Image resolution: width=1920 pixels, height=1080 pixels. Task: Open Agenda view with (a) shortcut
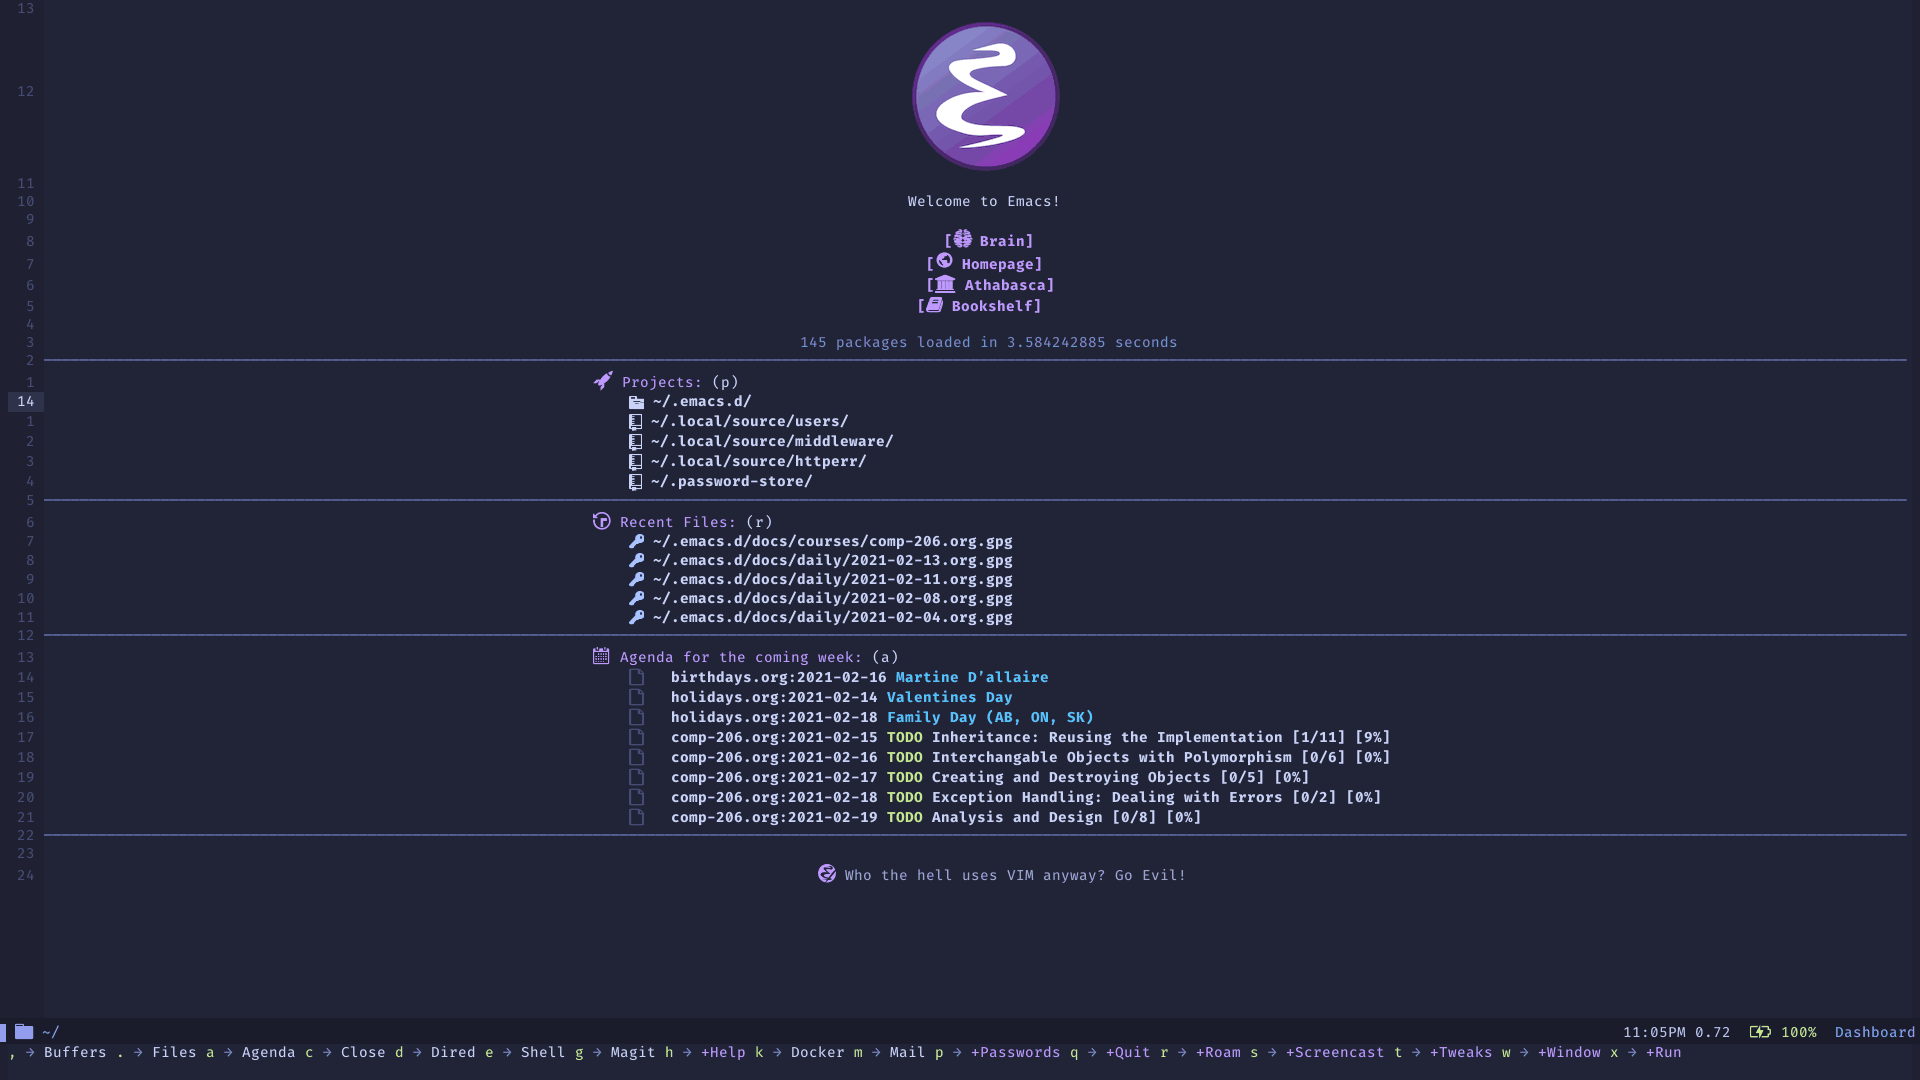point(741,657)
